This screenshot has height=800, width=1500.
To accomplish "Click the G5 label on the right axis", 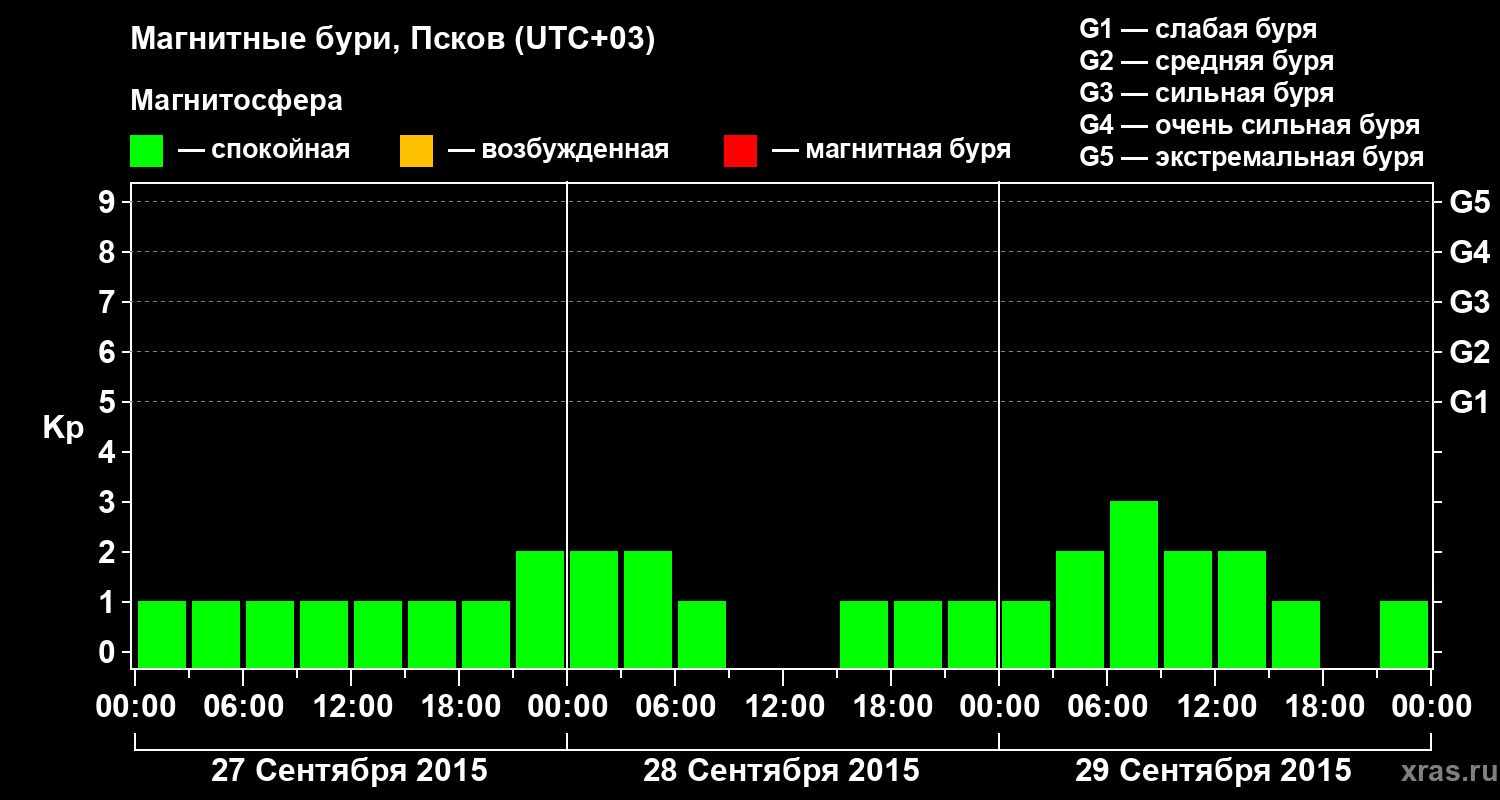I will [x=1469, y=202].
